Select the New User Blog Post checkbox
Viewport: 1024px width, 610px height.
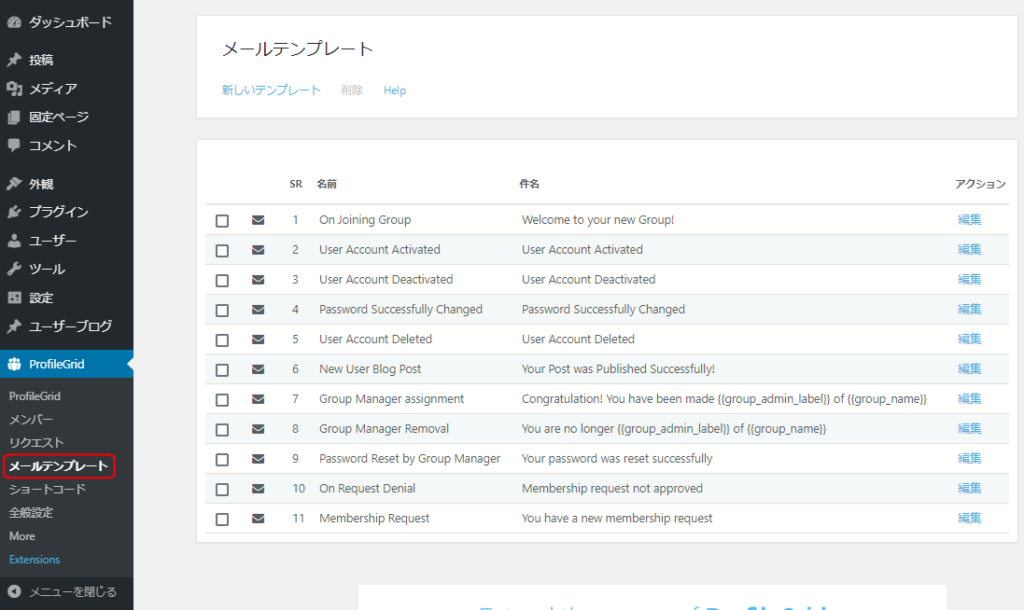click(x=222, y=369)
